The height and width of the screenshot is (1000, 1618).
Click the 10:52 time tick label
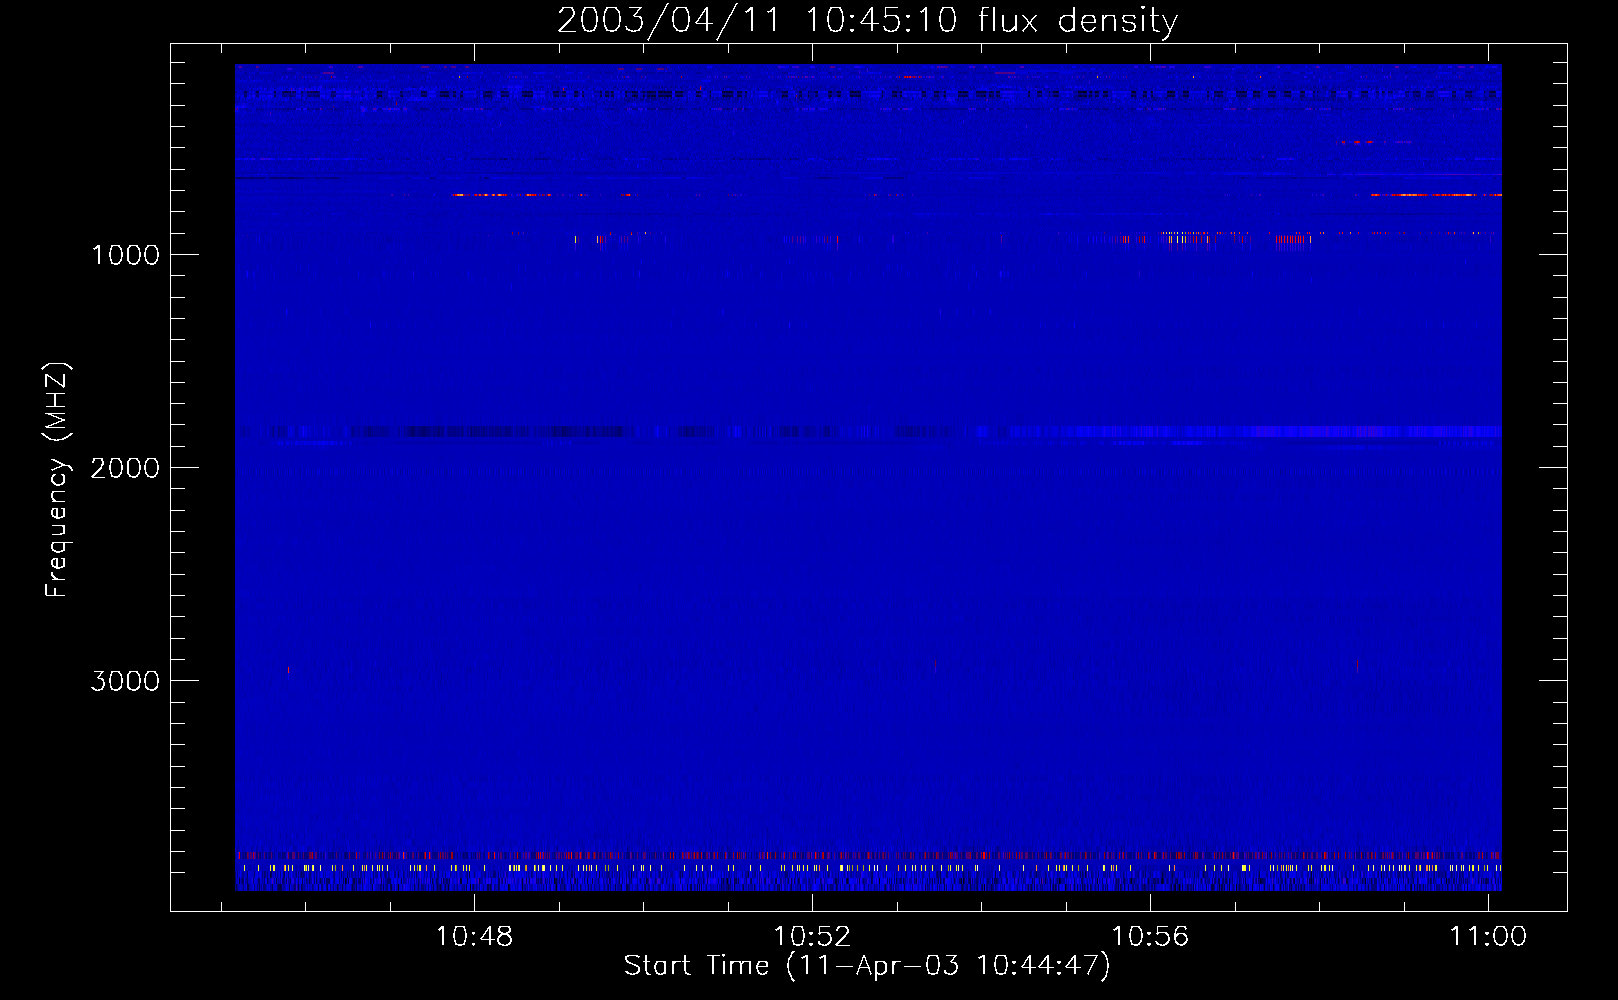click(812, 936)
